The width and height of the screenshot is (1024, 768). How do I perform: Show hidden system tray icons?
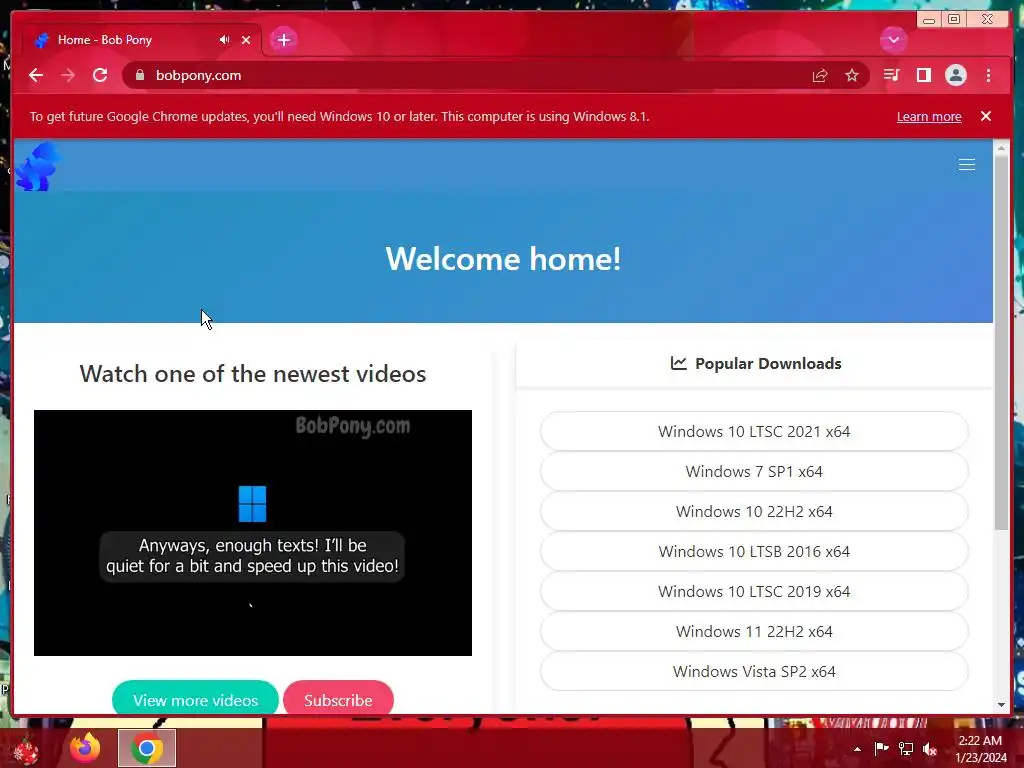857,749
